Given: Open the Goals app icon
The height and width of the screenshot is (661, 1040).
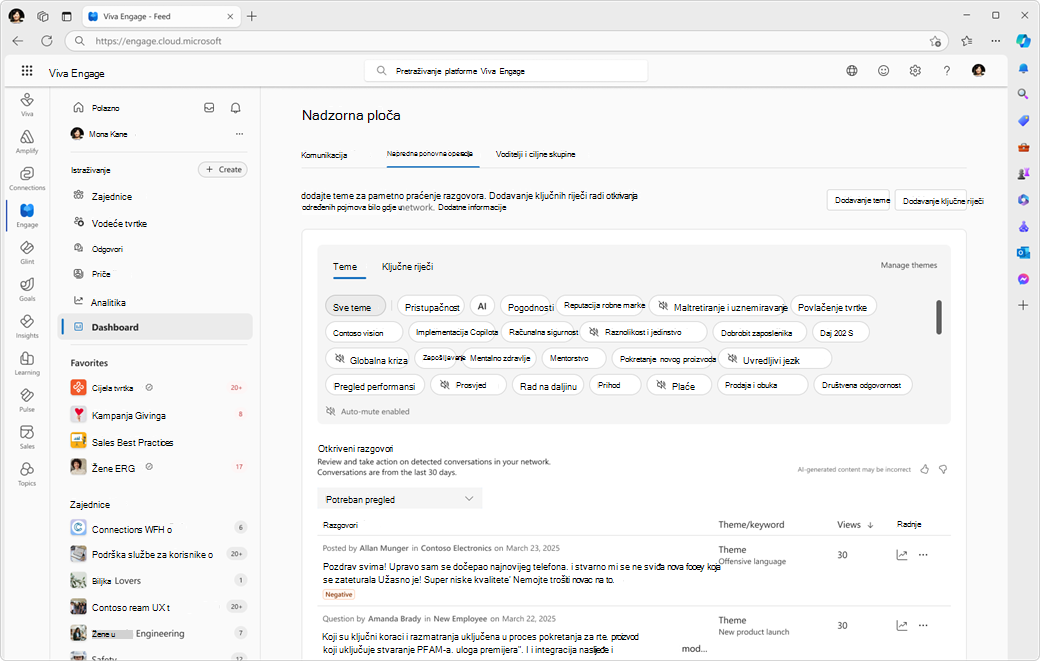Looking at the screenshot, I should pyautogui.click(x=27, y=289).
